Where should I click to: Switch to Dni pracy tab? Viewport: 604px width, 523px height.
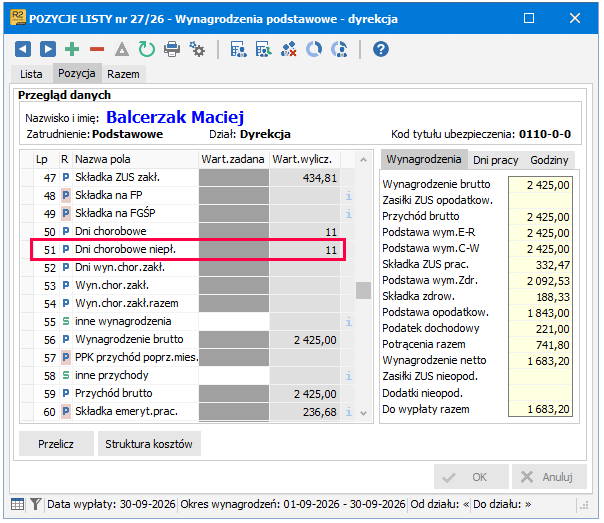tap(495, 160)
